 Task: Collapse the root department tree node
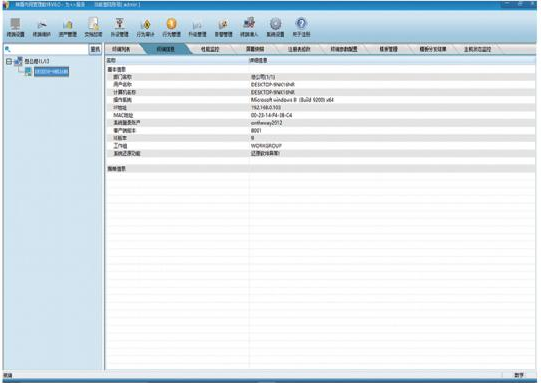(x=9, y=61)
